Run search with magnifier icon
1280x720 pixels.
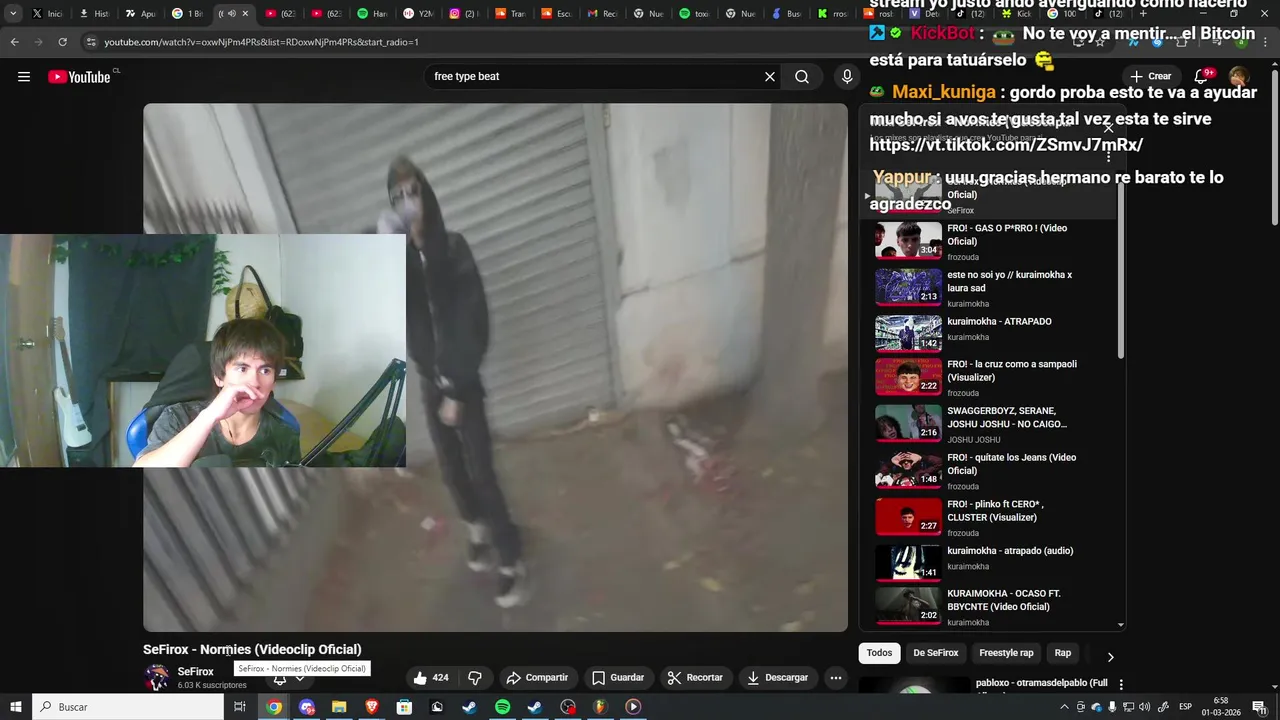[802, 77]
